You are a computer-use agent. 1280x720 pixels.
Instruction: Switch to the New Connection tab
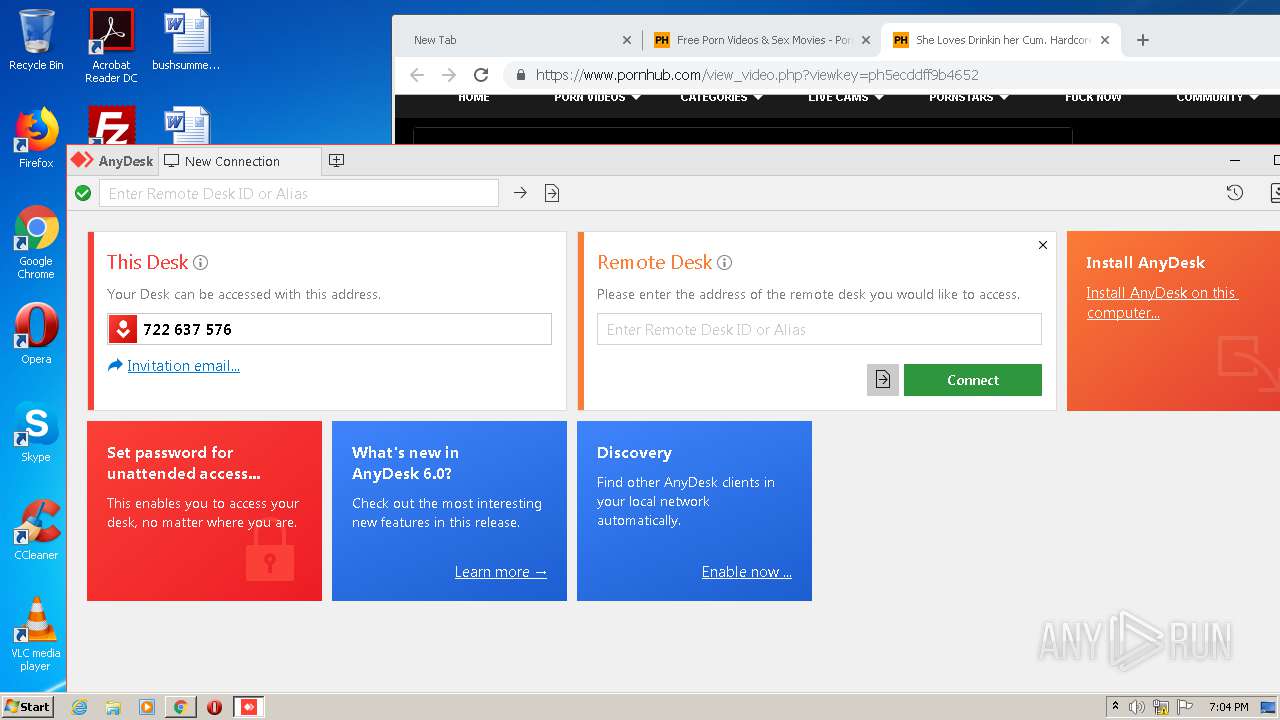[240, 161]
